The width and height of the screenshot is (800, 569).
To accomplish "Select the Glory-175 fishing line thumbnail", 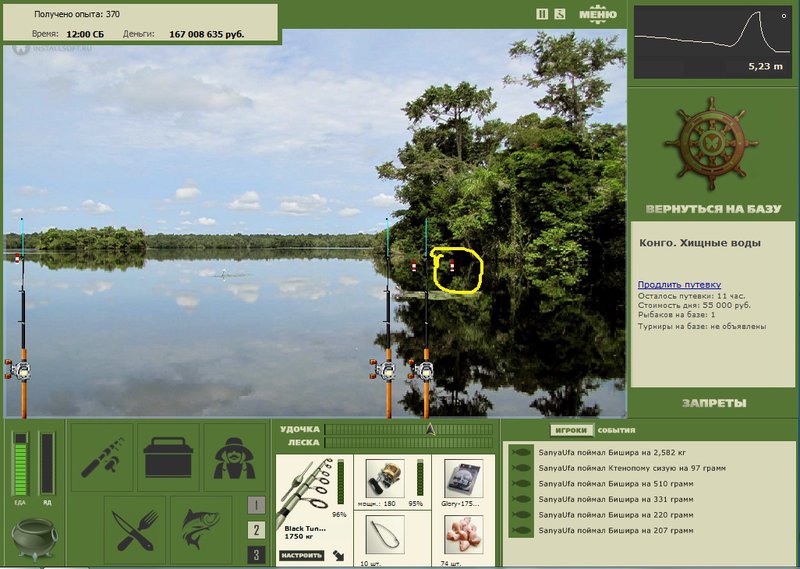I will coord(463,478).
